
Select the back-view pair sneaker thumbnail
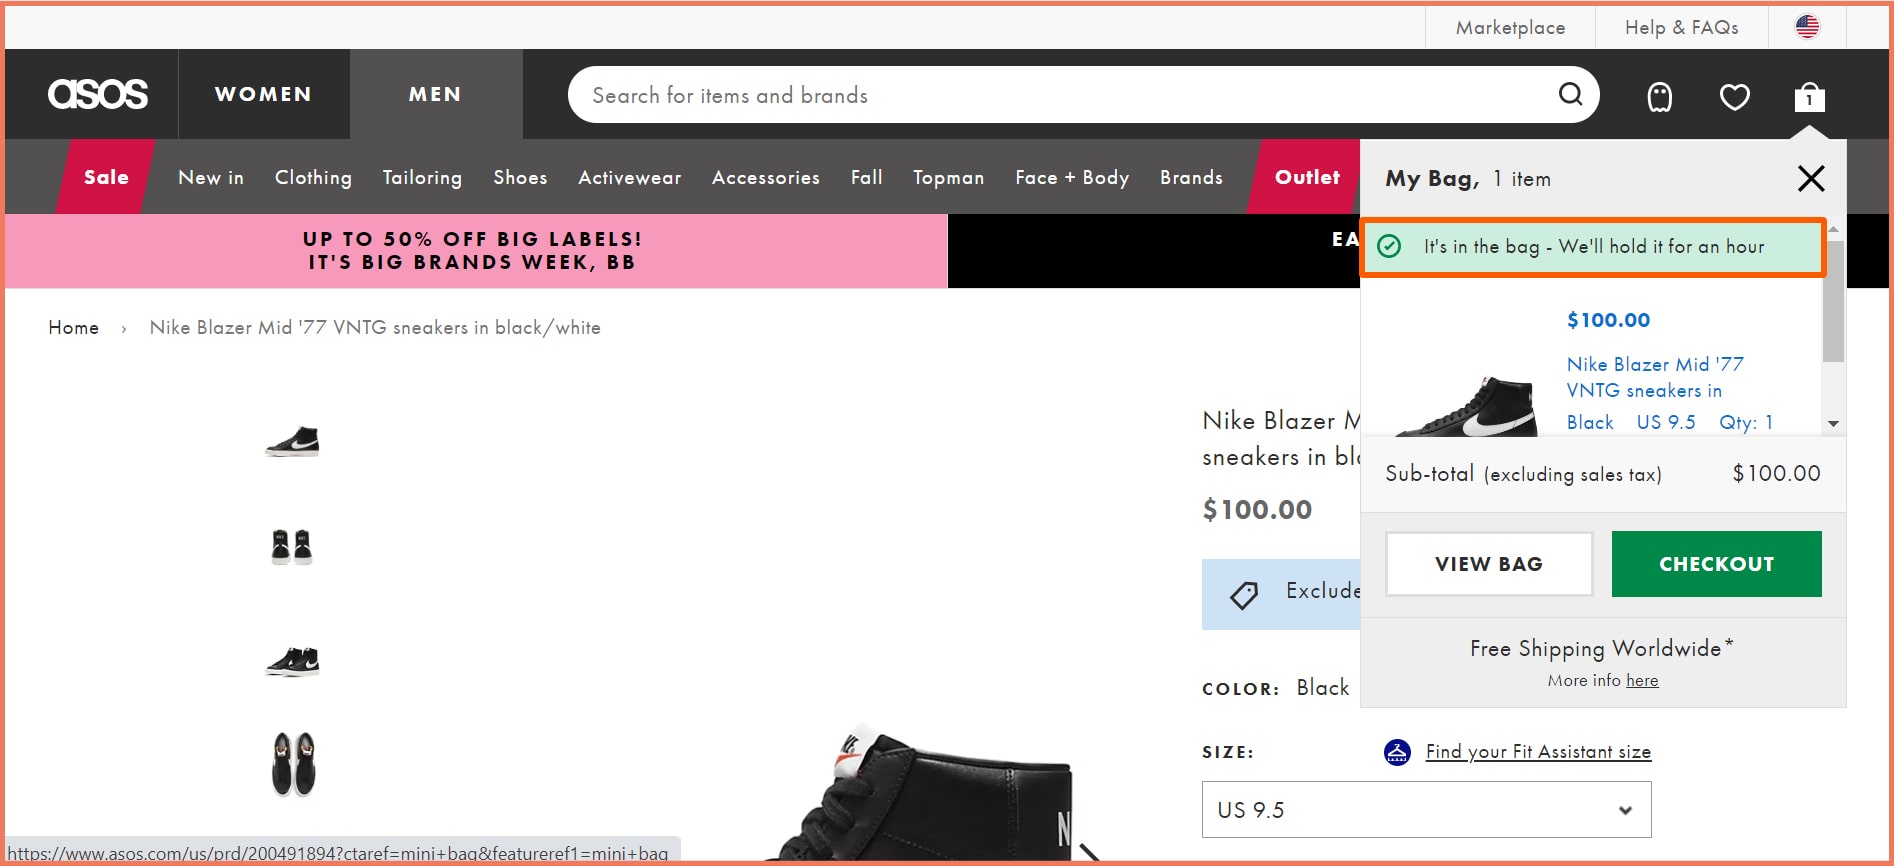pyautogui.click(x=292, y=547)
